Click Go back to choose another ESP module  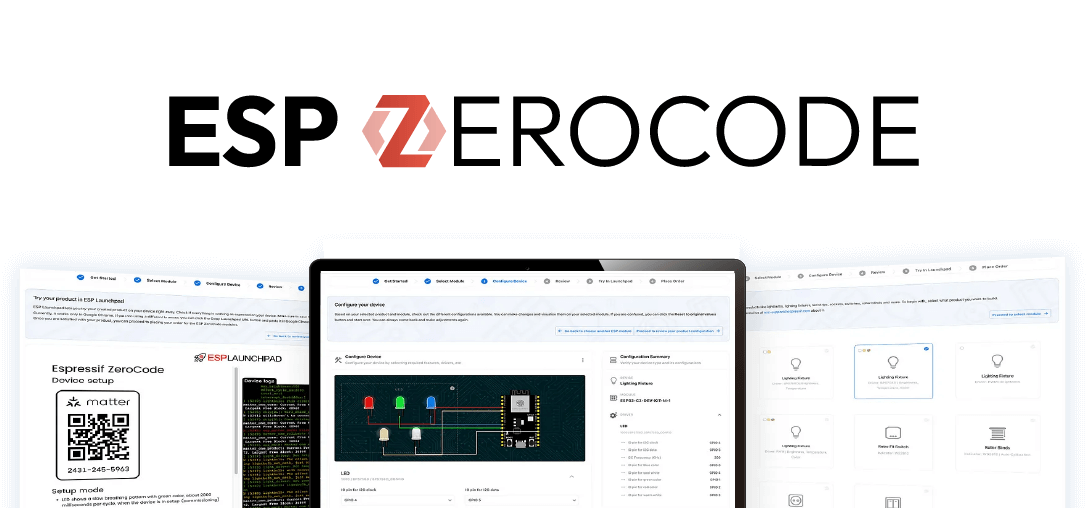coord(593,330)
